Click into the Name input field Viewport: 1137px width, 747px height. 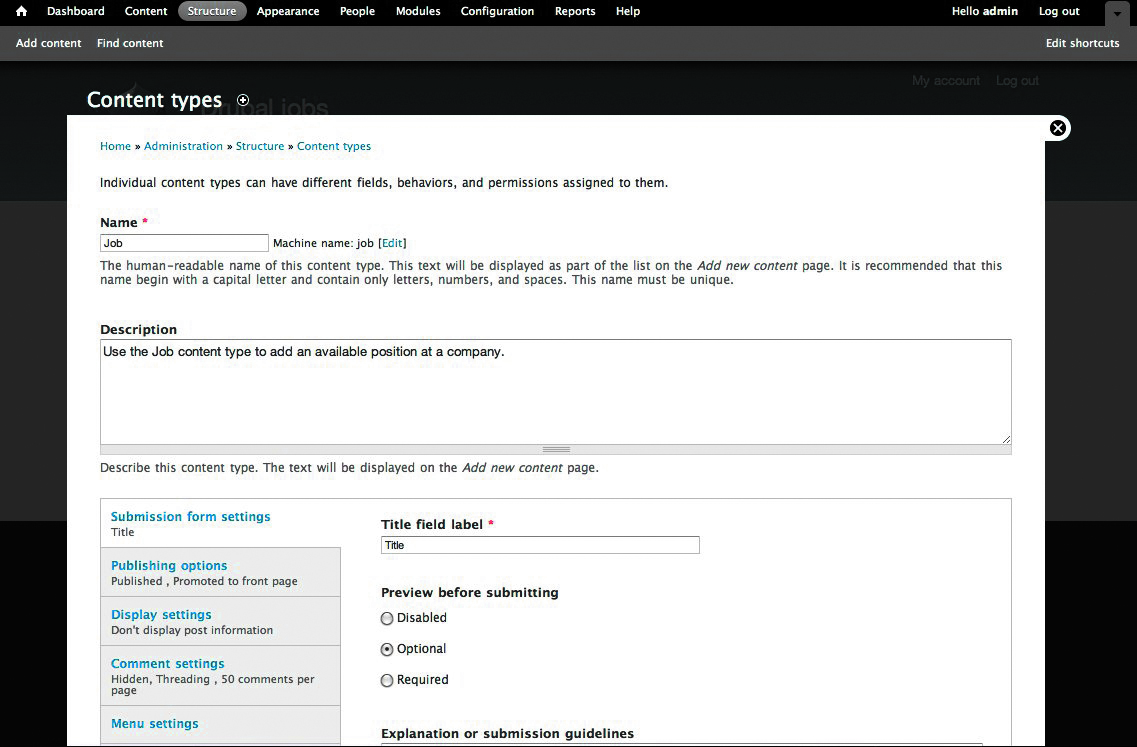coord(184,243)
